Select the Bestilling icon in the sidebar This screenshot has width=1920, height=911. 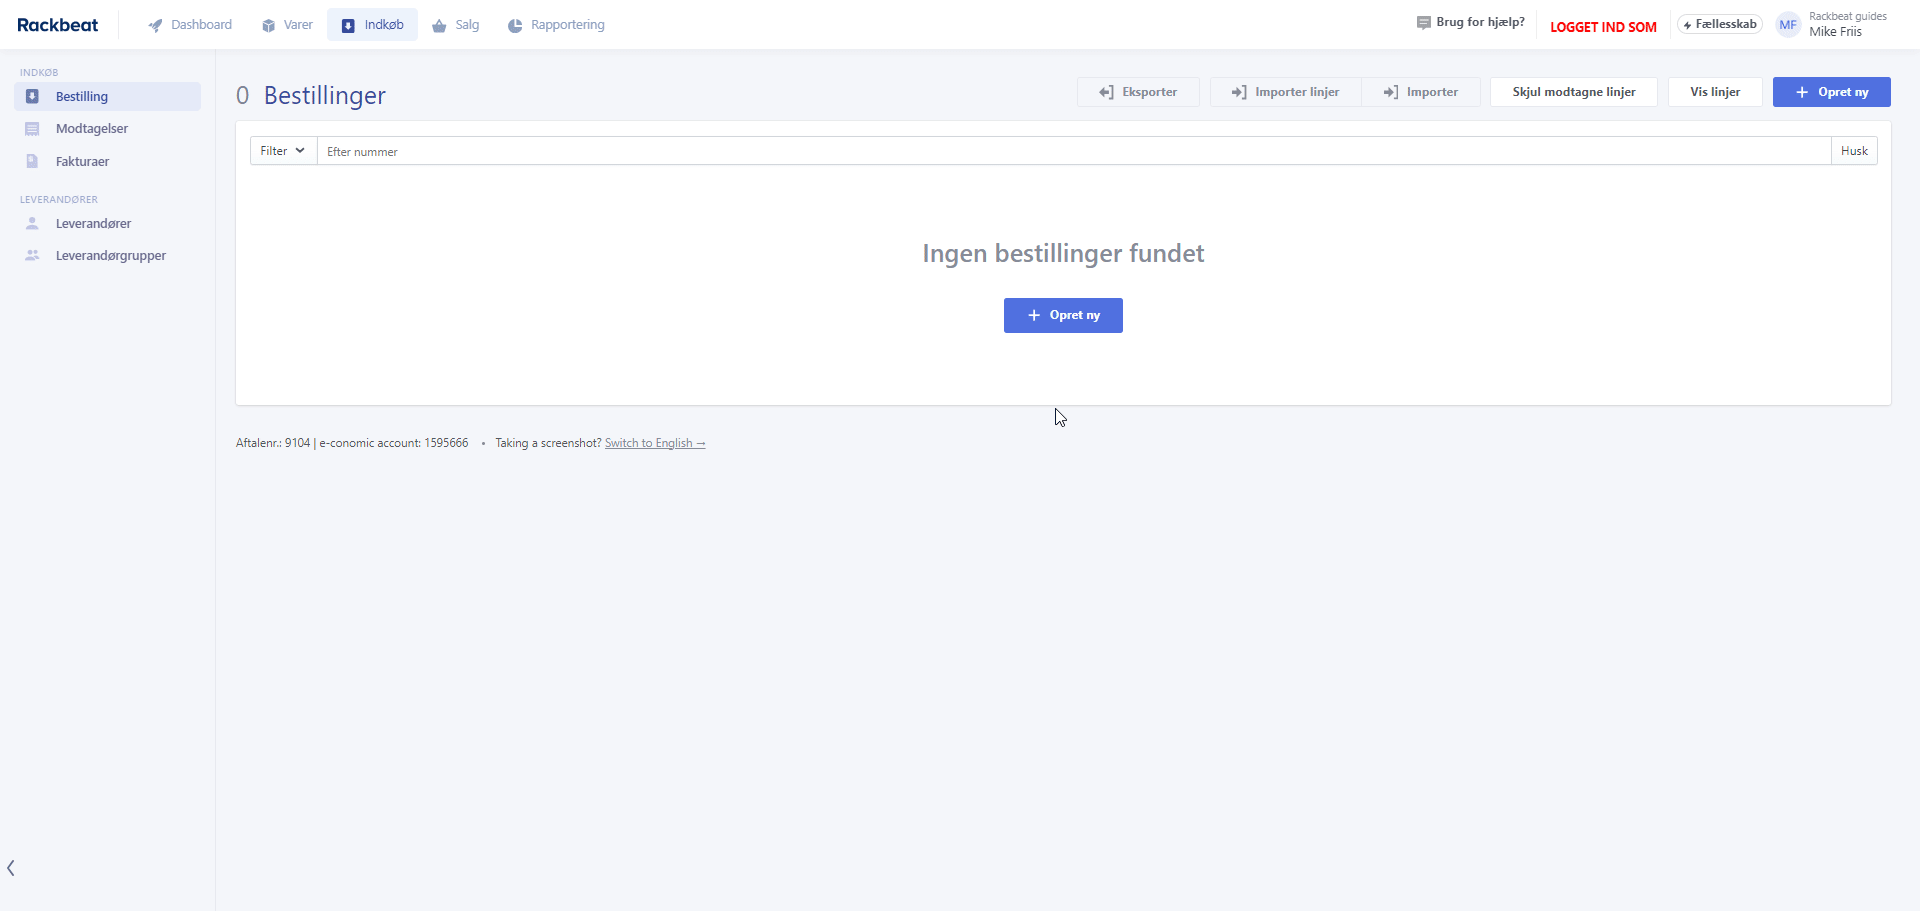pos(33,95)
